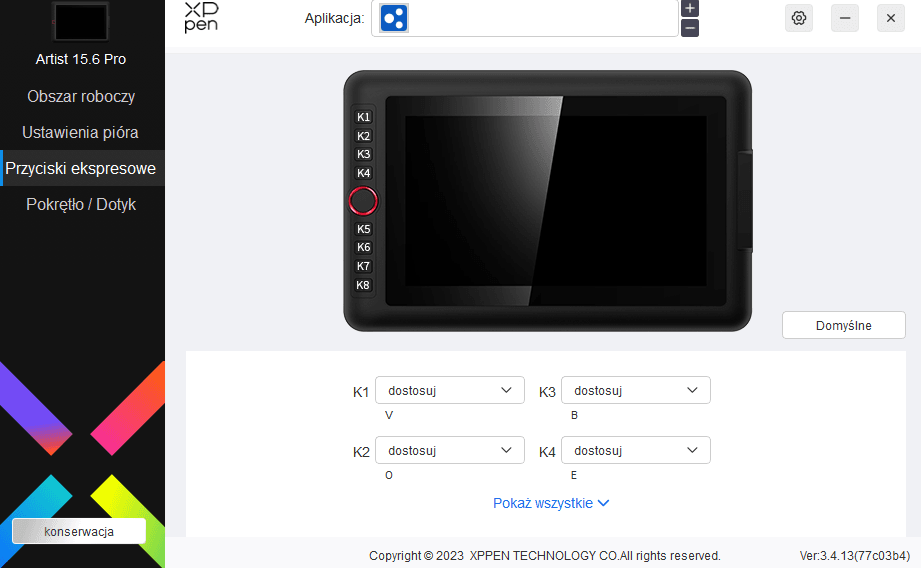The height and width of the screenshot is (568, 921).
Task: Open the K4 dostosuj dropdown
Action: [x=635, y=451]
